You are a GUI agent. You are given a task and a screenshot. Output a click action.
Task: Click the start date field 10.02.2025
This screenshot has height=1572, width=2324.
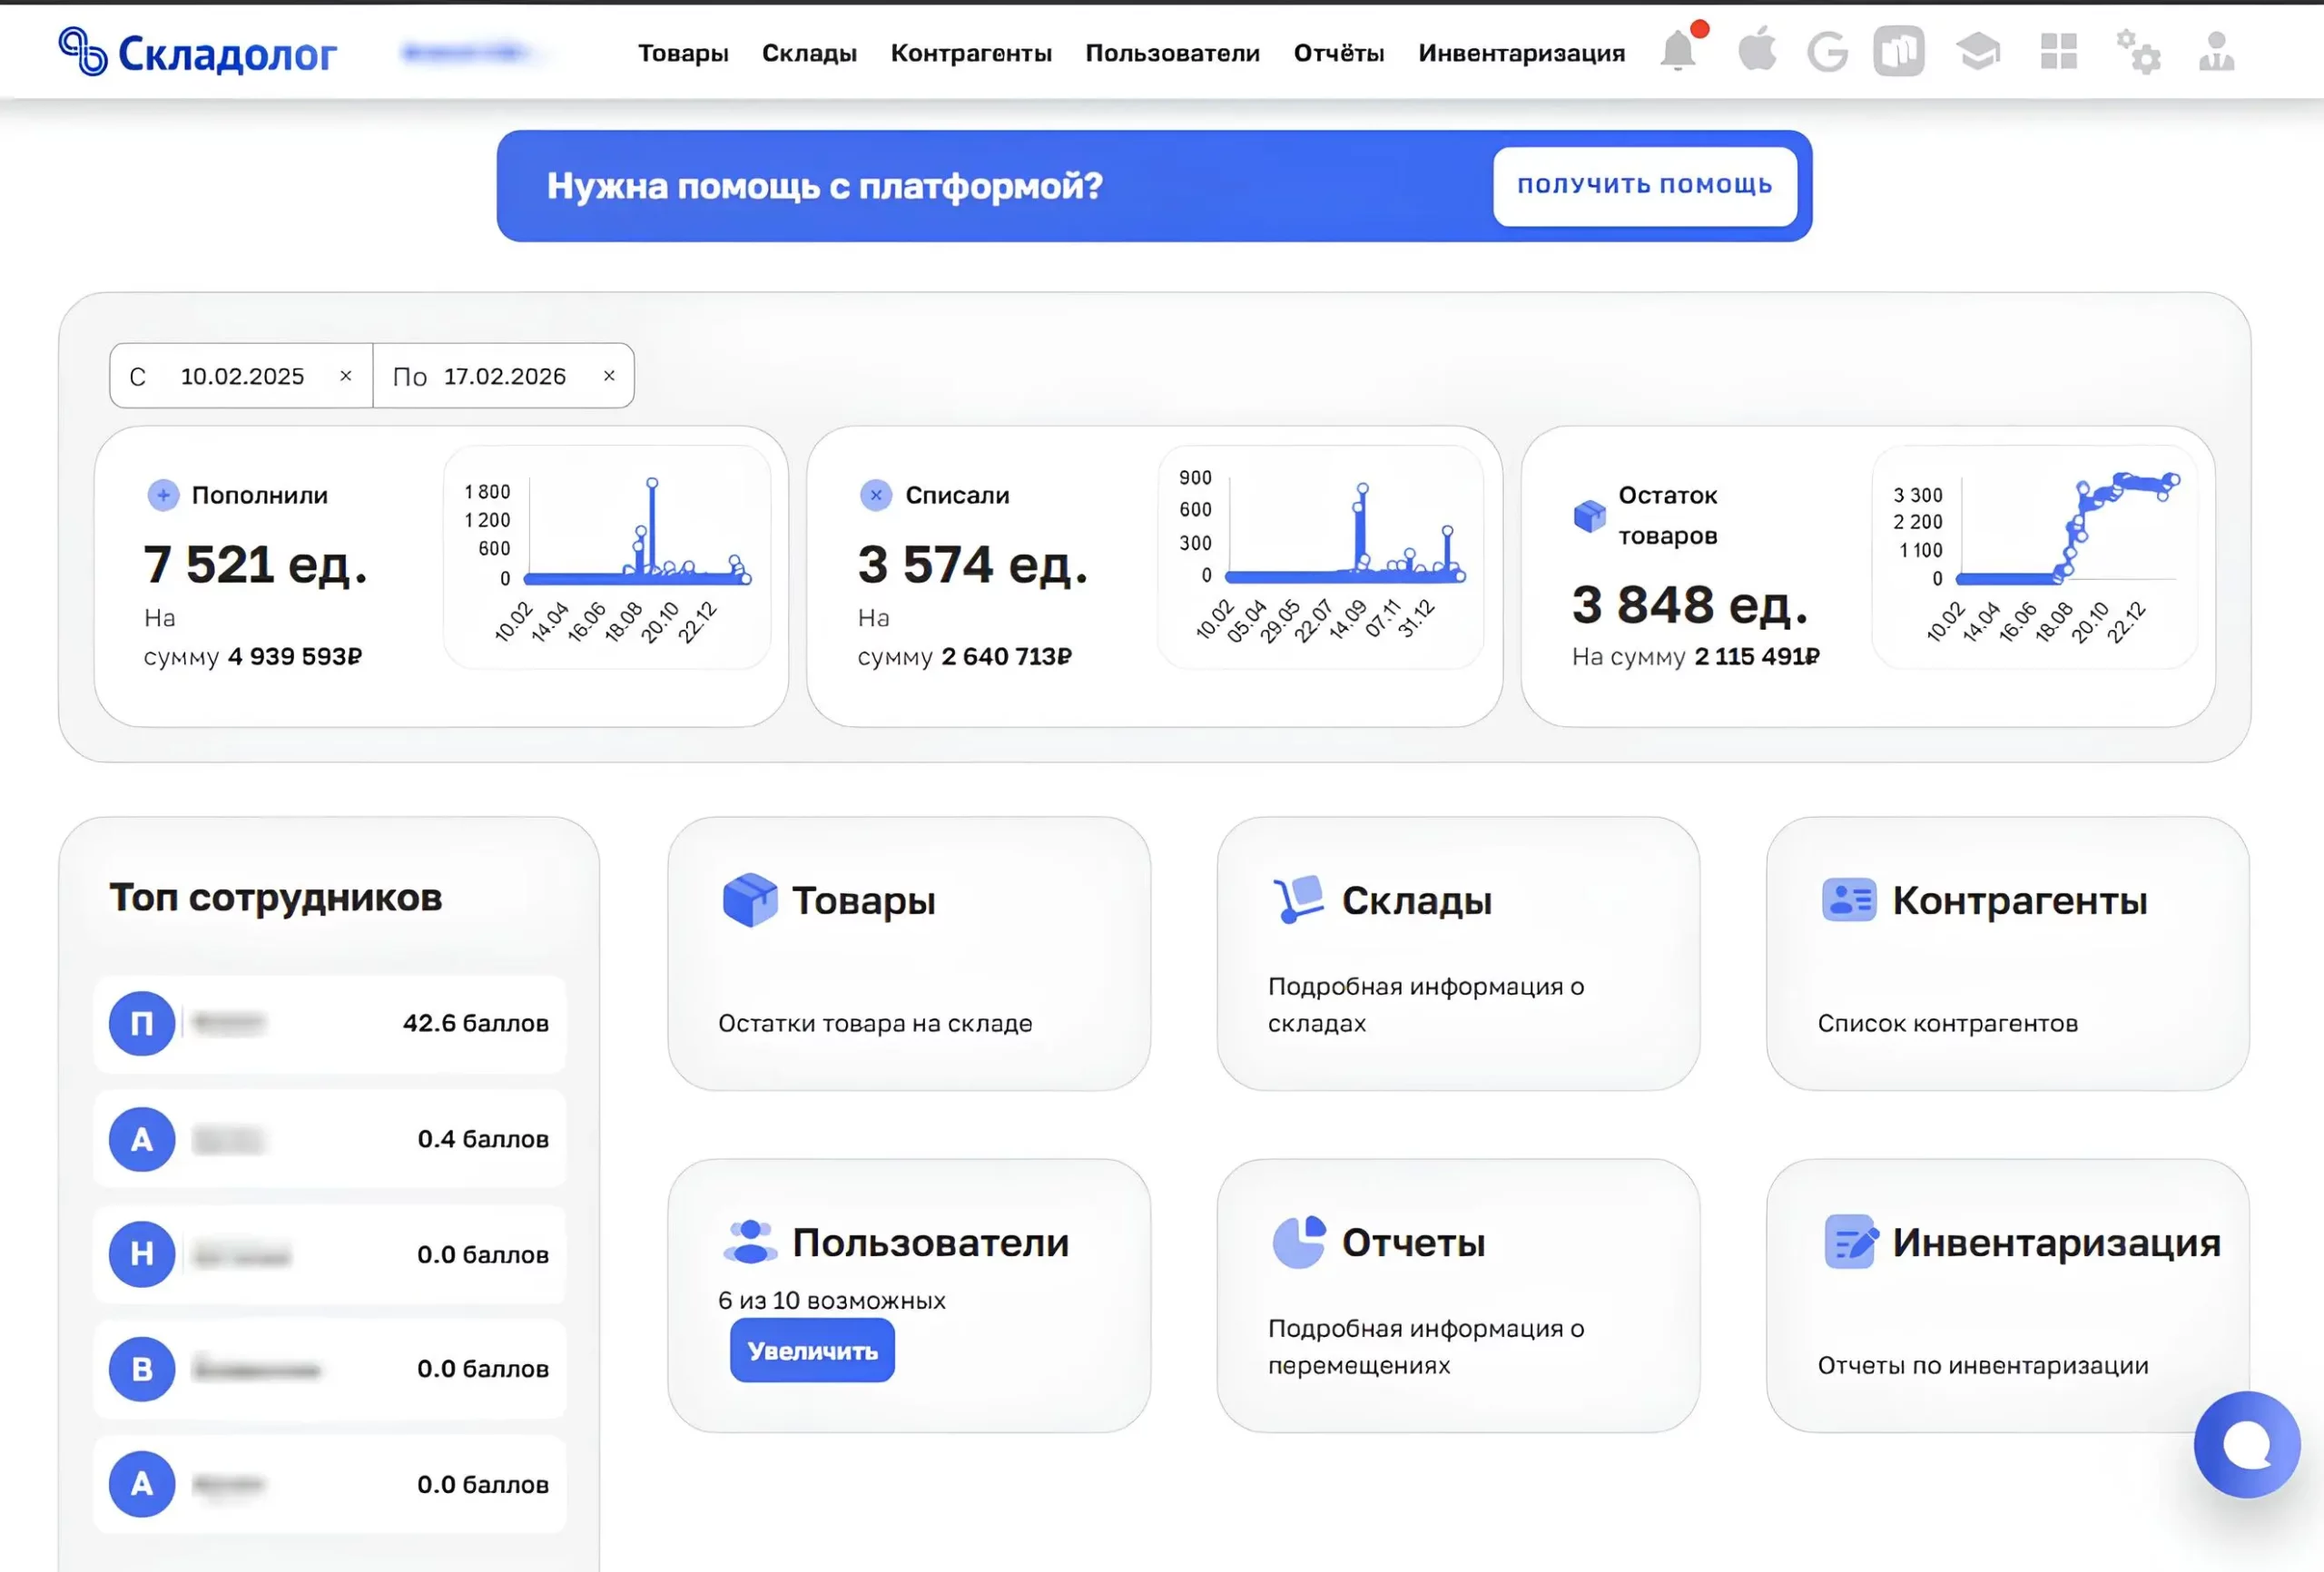(242, 376)
